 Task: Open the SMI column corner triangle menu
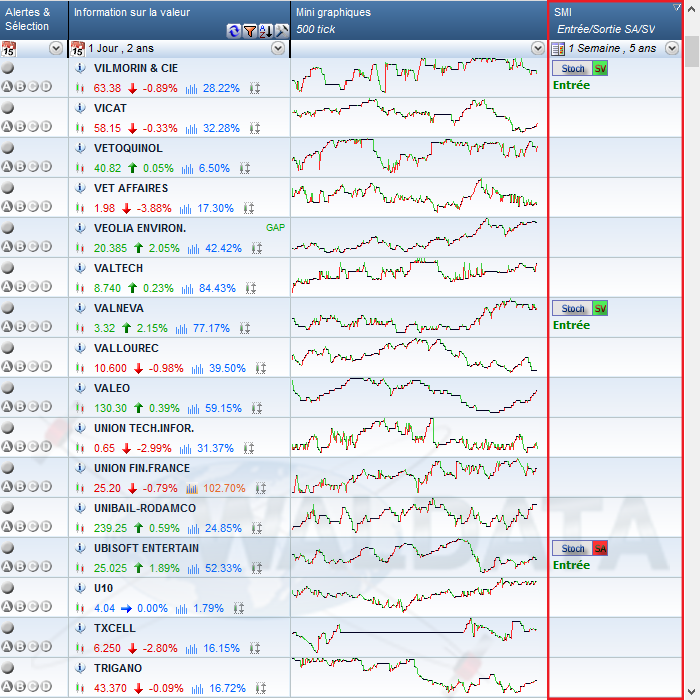676,7
